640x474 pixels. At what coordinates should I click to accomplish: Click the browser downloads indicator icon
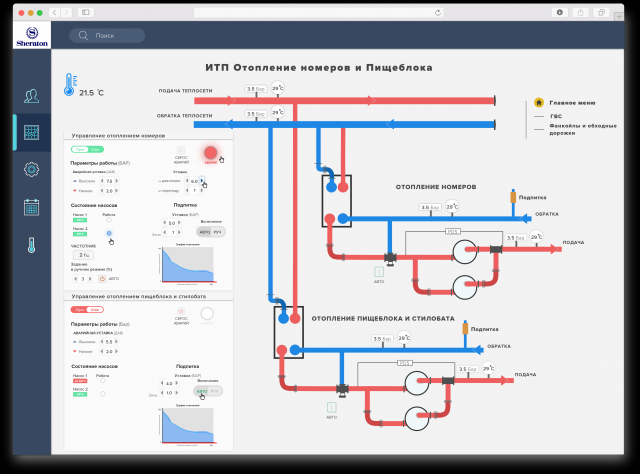coord(560,13)
